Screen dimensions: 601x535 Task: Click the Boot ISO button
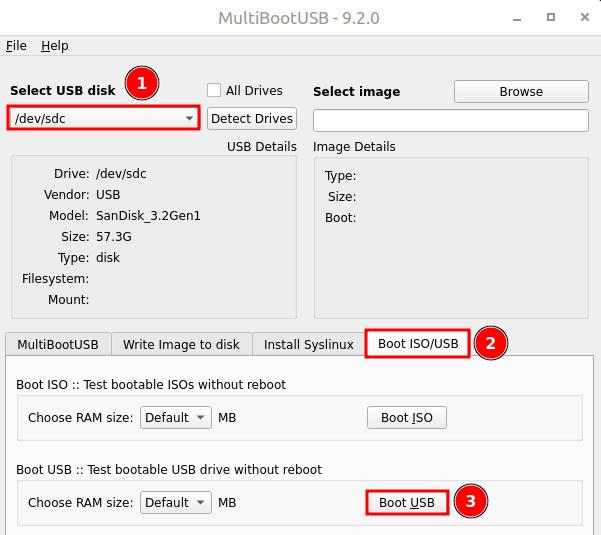tap(407, 417)
